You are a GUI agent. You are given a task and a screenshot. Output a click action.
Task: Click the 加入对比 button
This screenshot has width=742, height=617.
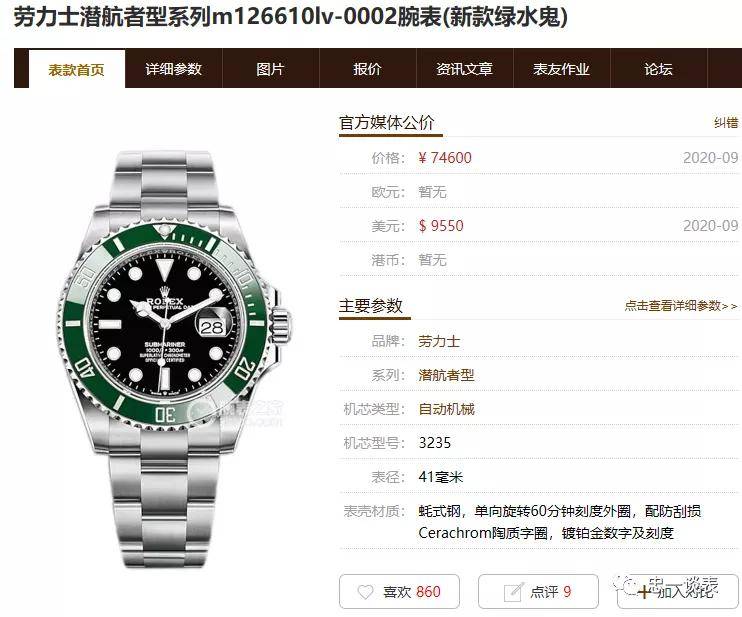678,591
